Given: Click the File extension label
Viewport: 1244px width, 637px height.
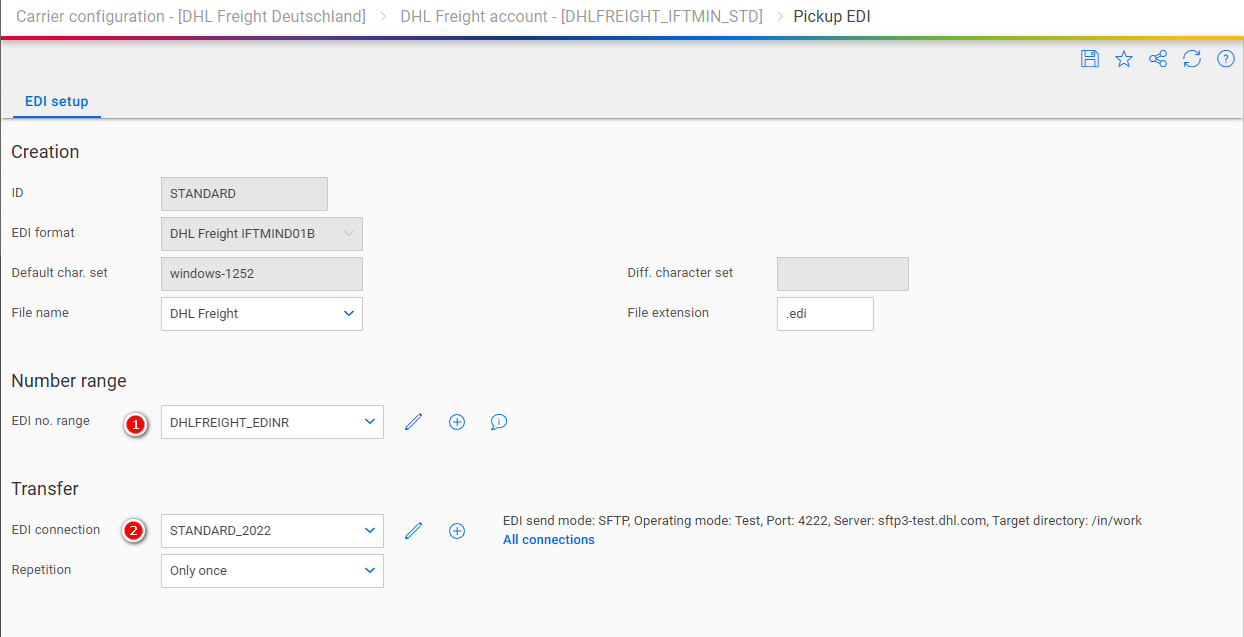Looking at the screenshot, I should pos(668,313).
